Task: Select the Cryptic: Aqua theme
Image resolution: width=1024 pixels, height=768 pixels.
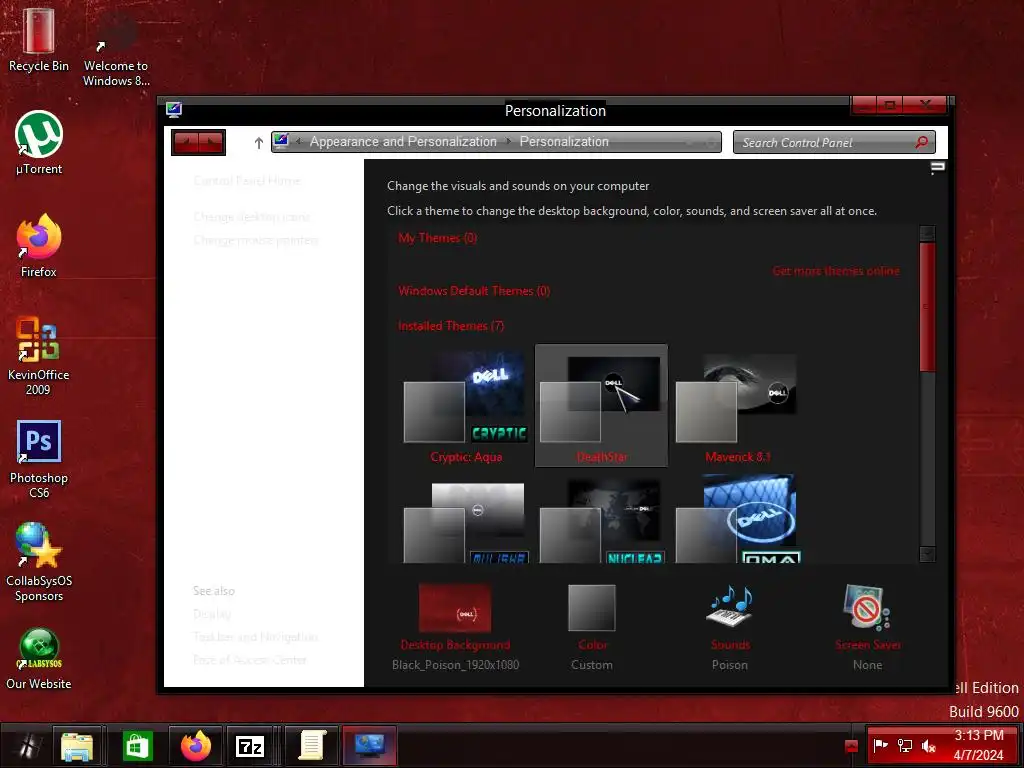Action: [465, 408]
